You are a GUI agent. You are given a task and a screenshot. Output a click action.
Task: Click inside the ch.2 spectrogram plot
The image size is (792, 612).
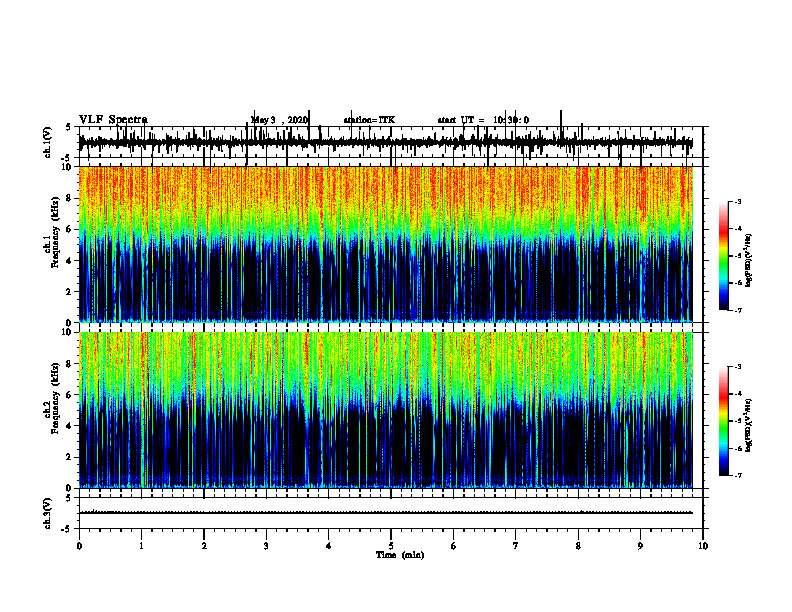386,410
